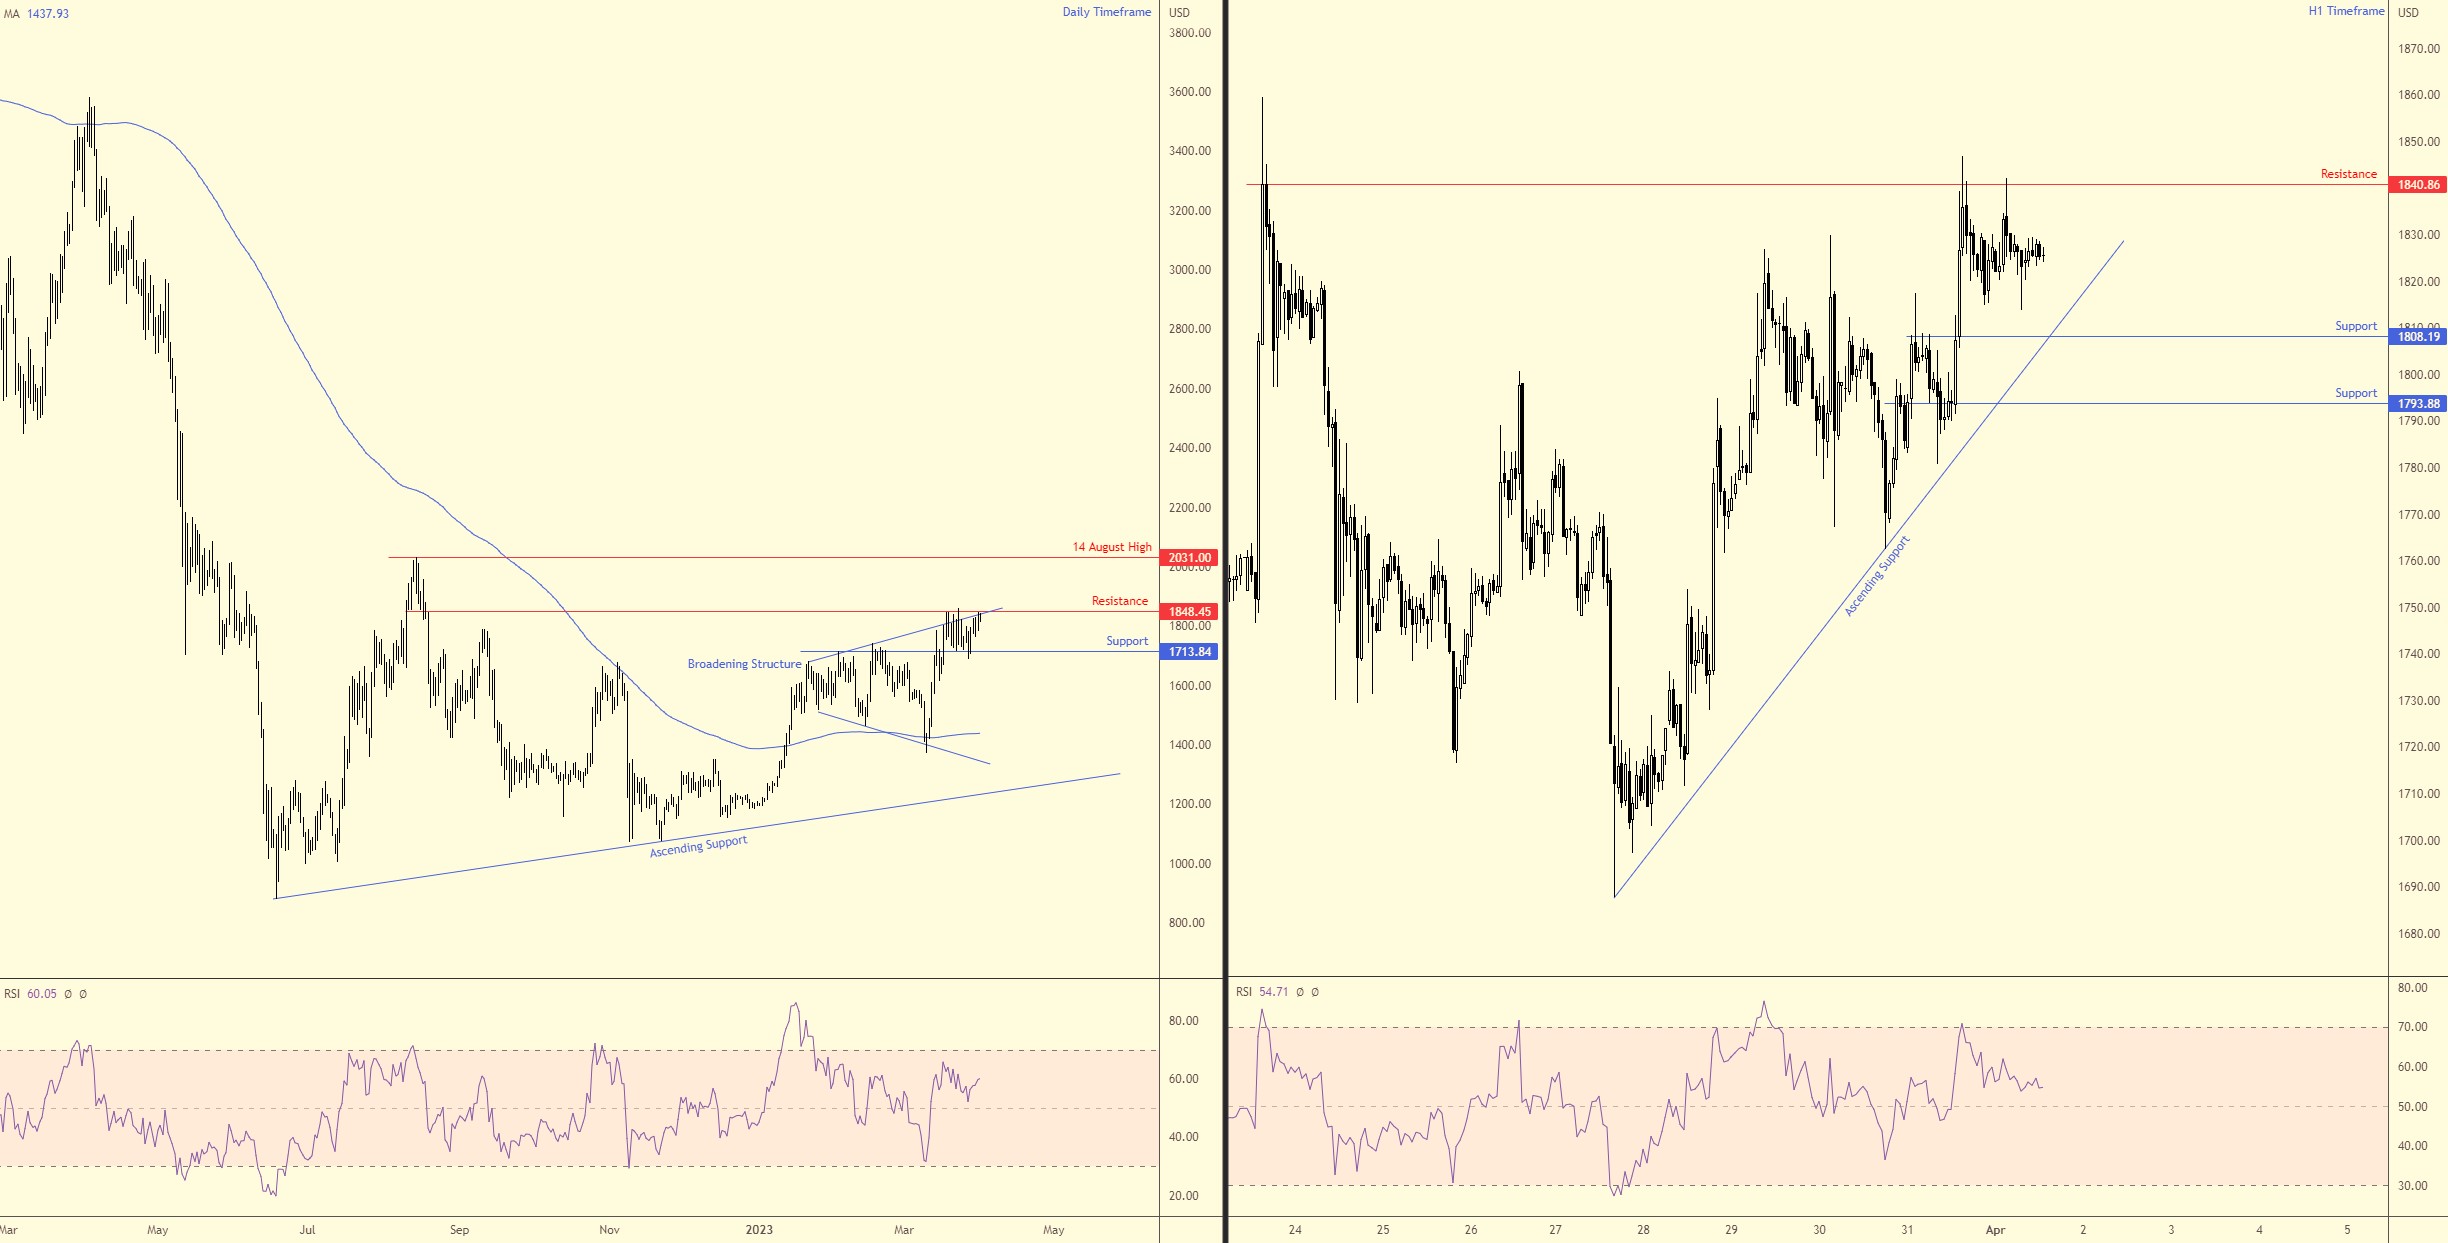Click the Mar date near 2023 on time axis
This screenshot has height=1243, width=2448.
904,1230
